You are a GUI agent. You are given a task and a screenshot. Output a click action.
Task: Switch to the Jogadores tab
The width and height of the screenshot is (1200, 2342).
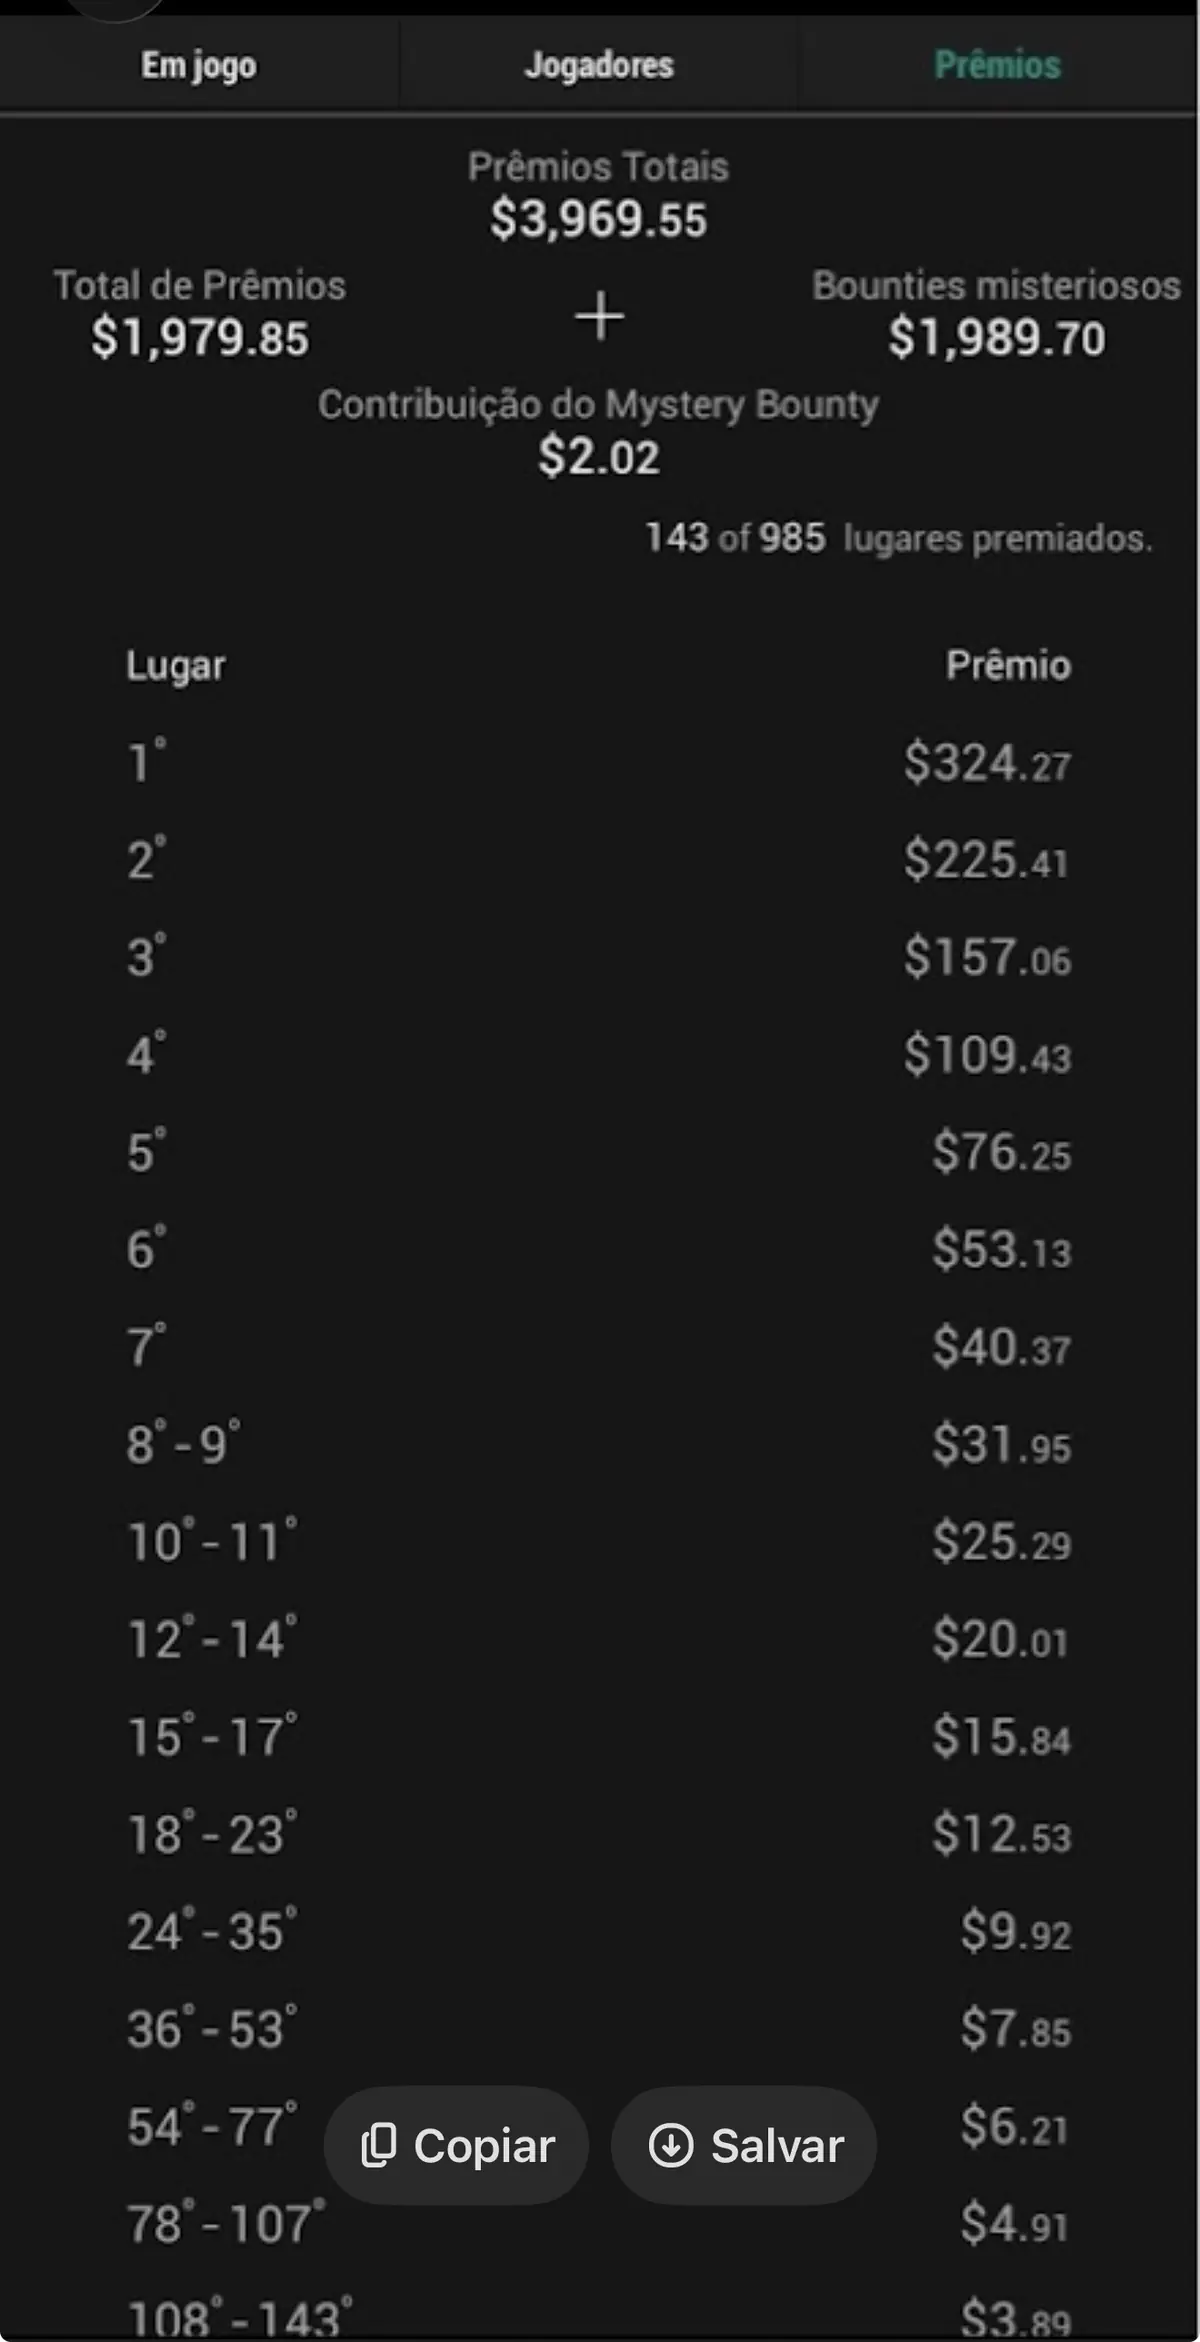tap(599, 65)
